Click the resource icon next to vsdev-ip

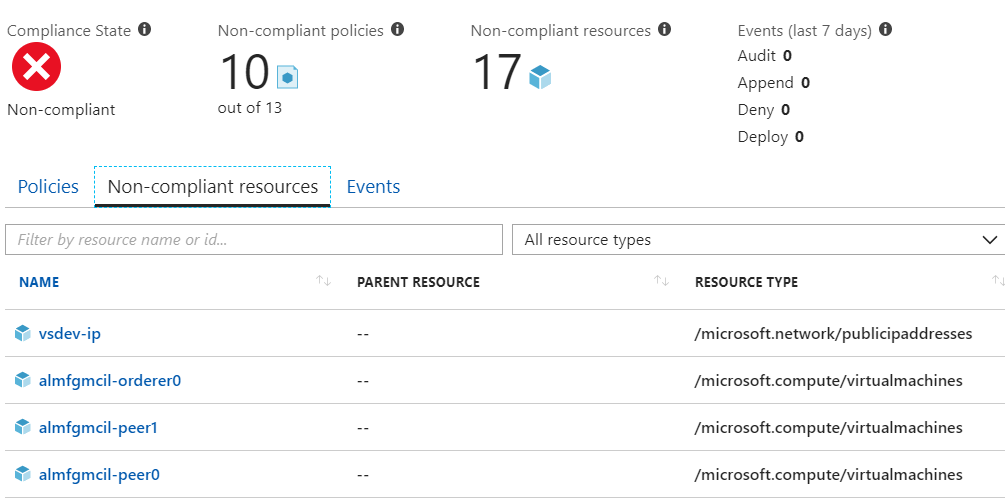tap(23, 333)
